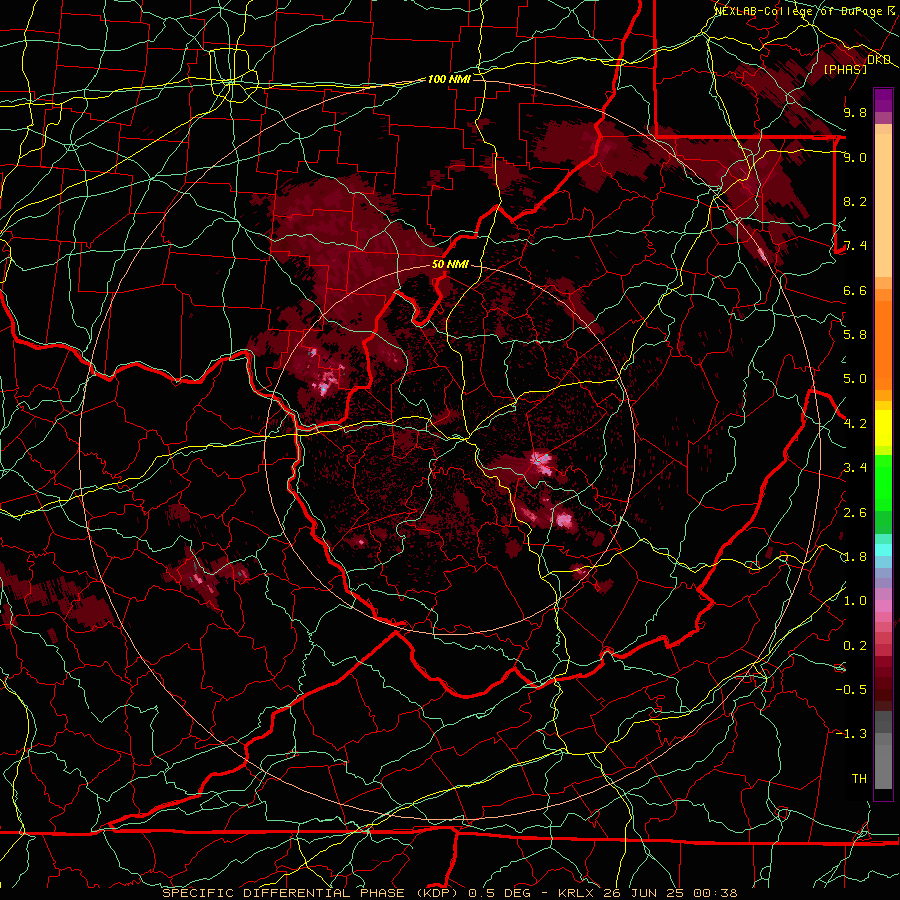The height and width of the screenshot is (900, 900).
Task: Click the '50 NMI' range ring label
Action: coord(450,265)
